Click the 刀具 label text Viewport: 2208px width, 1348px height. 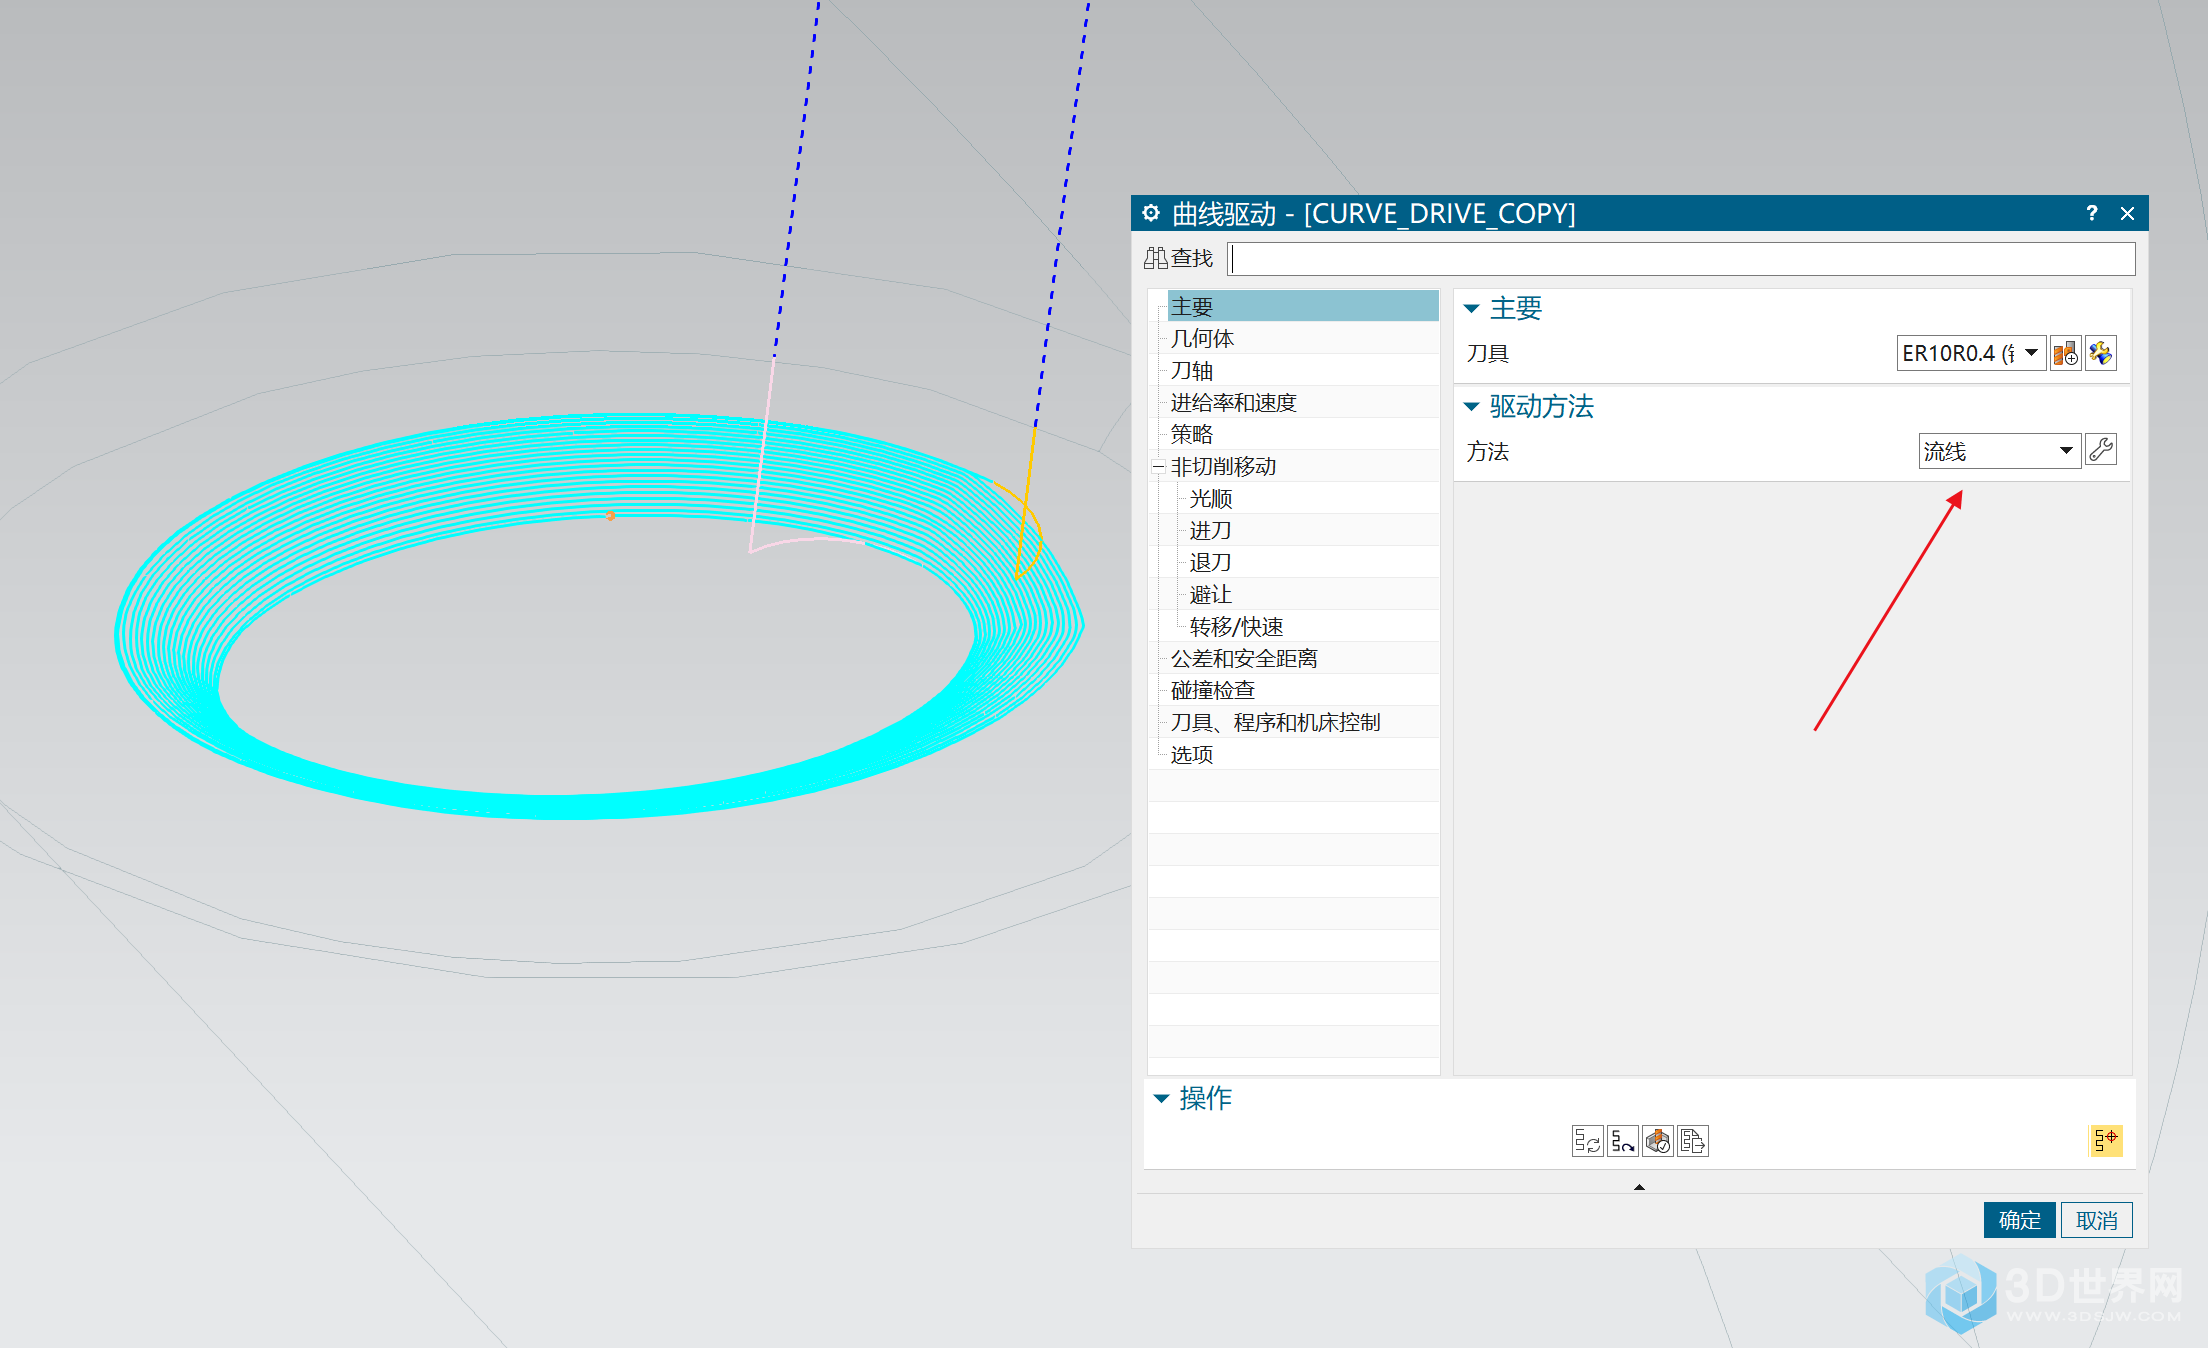pos(1487,353)
